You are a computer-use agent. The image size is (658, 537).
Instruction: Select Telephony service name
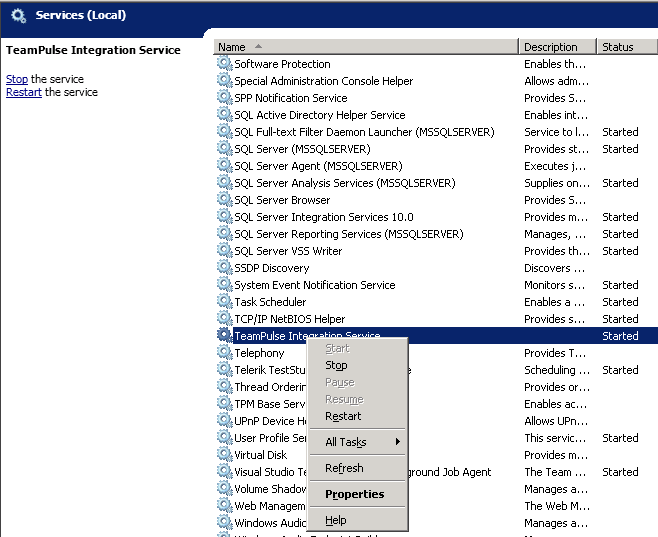coord(259,353)
